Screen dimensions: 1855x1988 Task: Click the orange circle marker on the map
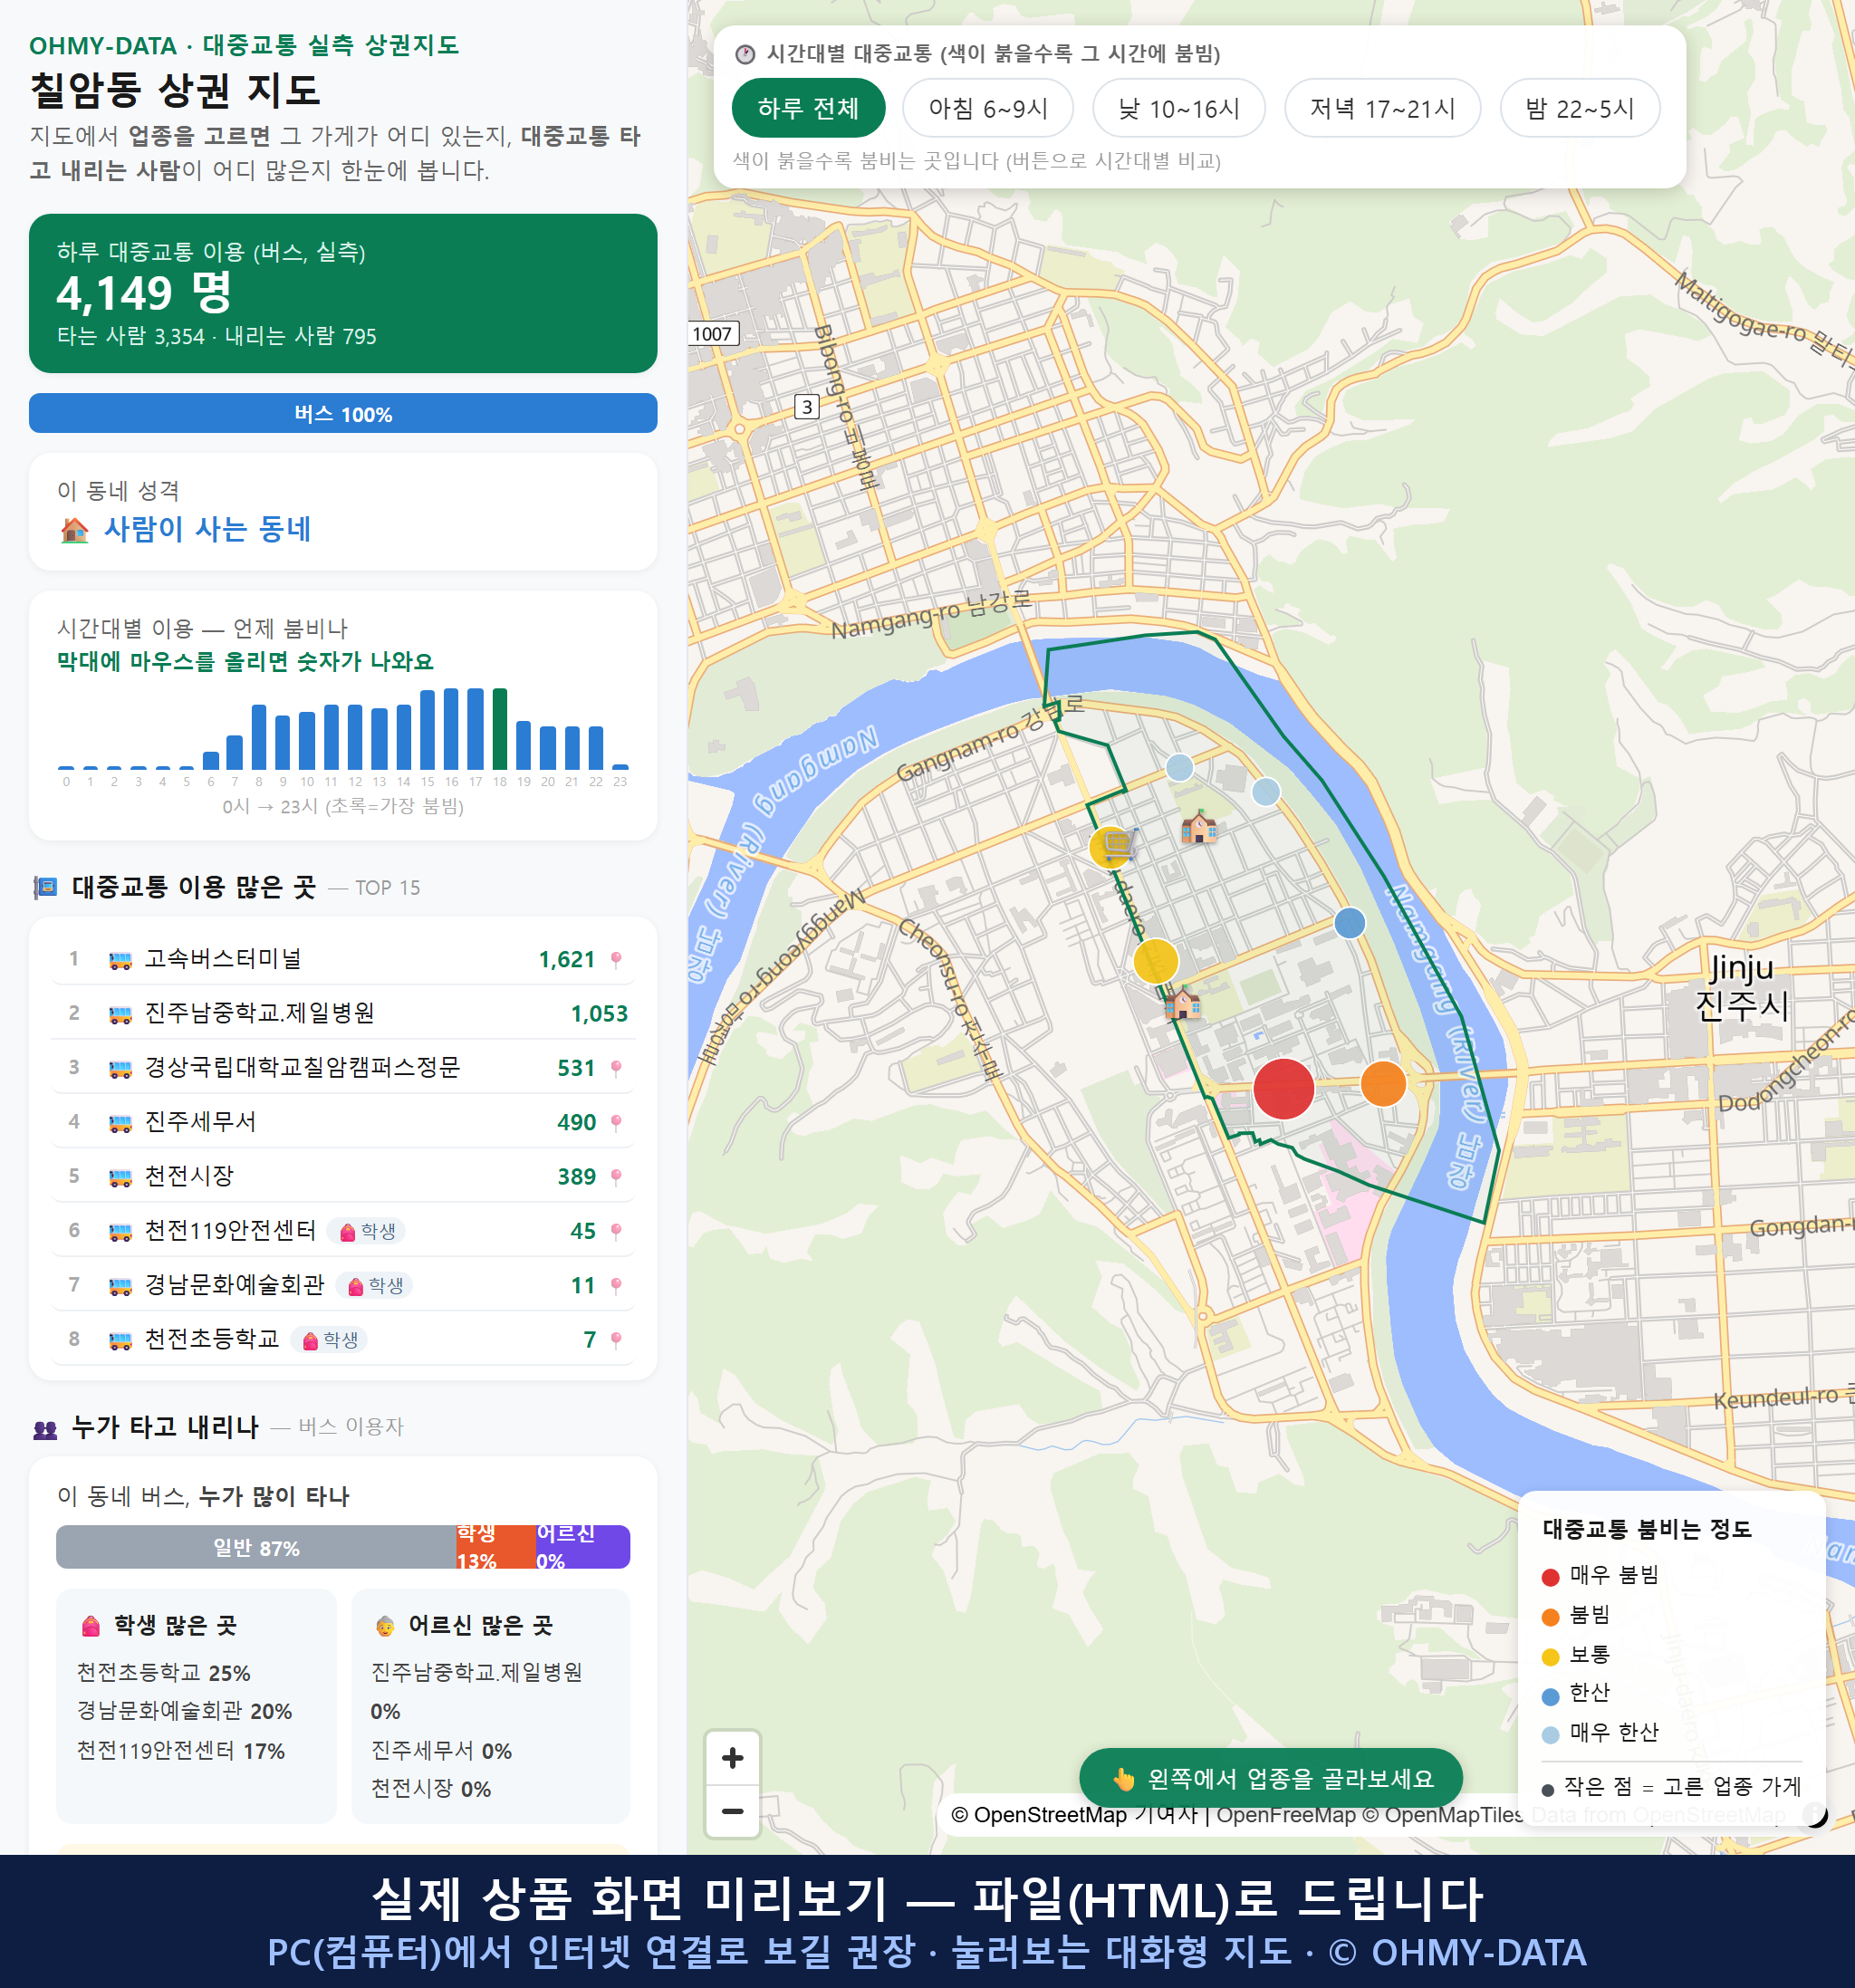tap(1383, 1083)
